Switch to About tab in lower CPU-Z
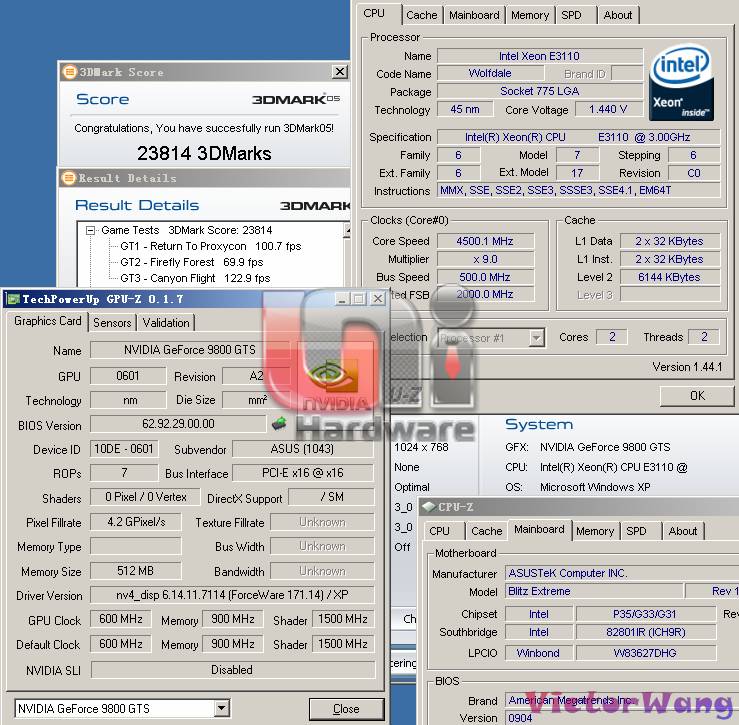 pyautogui.click(x=682, y=531)
